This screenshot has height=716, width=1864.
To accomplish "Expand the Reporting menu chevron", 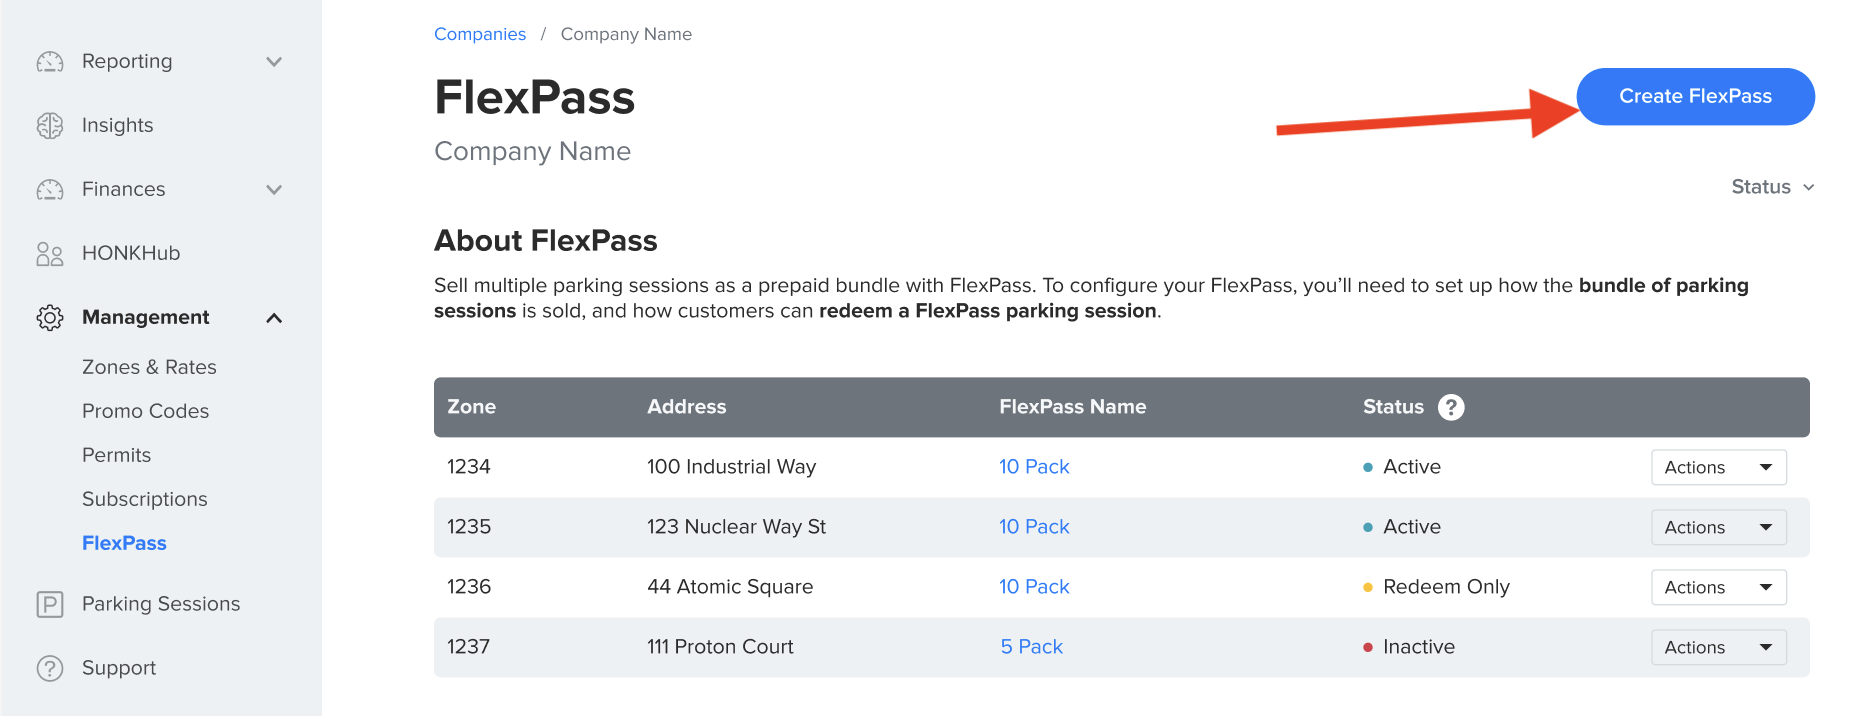I will coord(274,62).
